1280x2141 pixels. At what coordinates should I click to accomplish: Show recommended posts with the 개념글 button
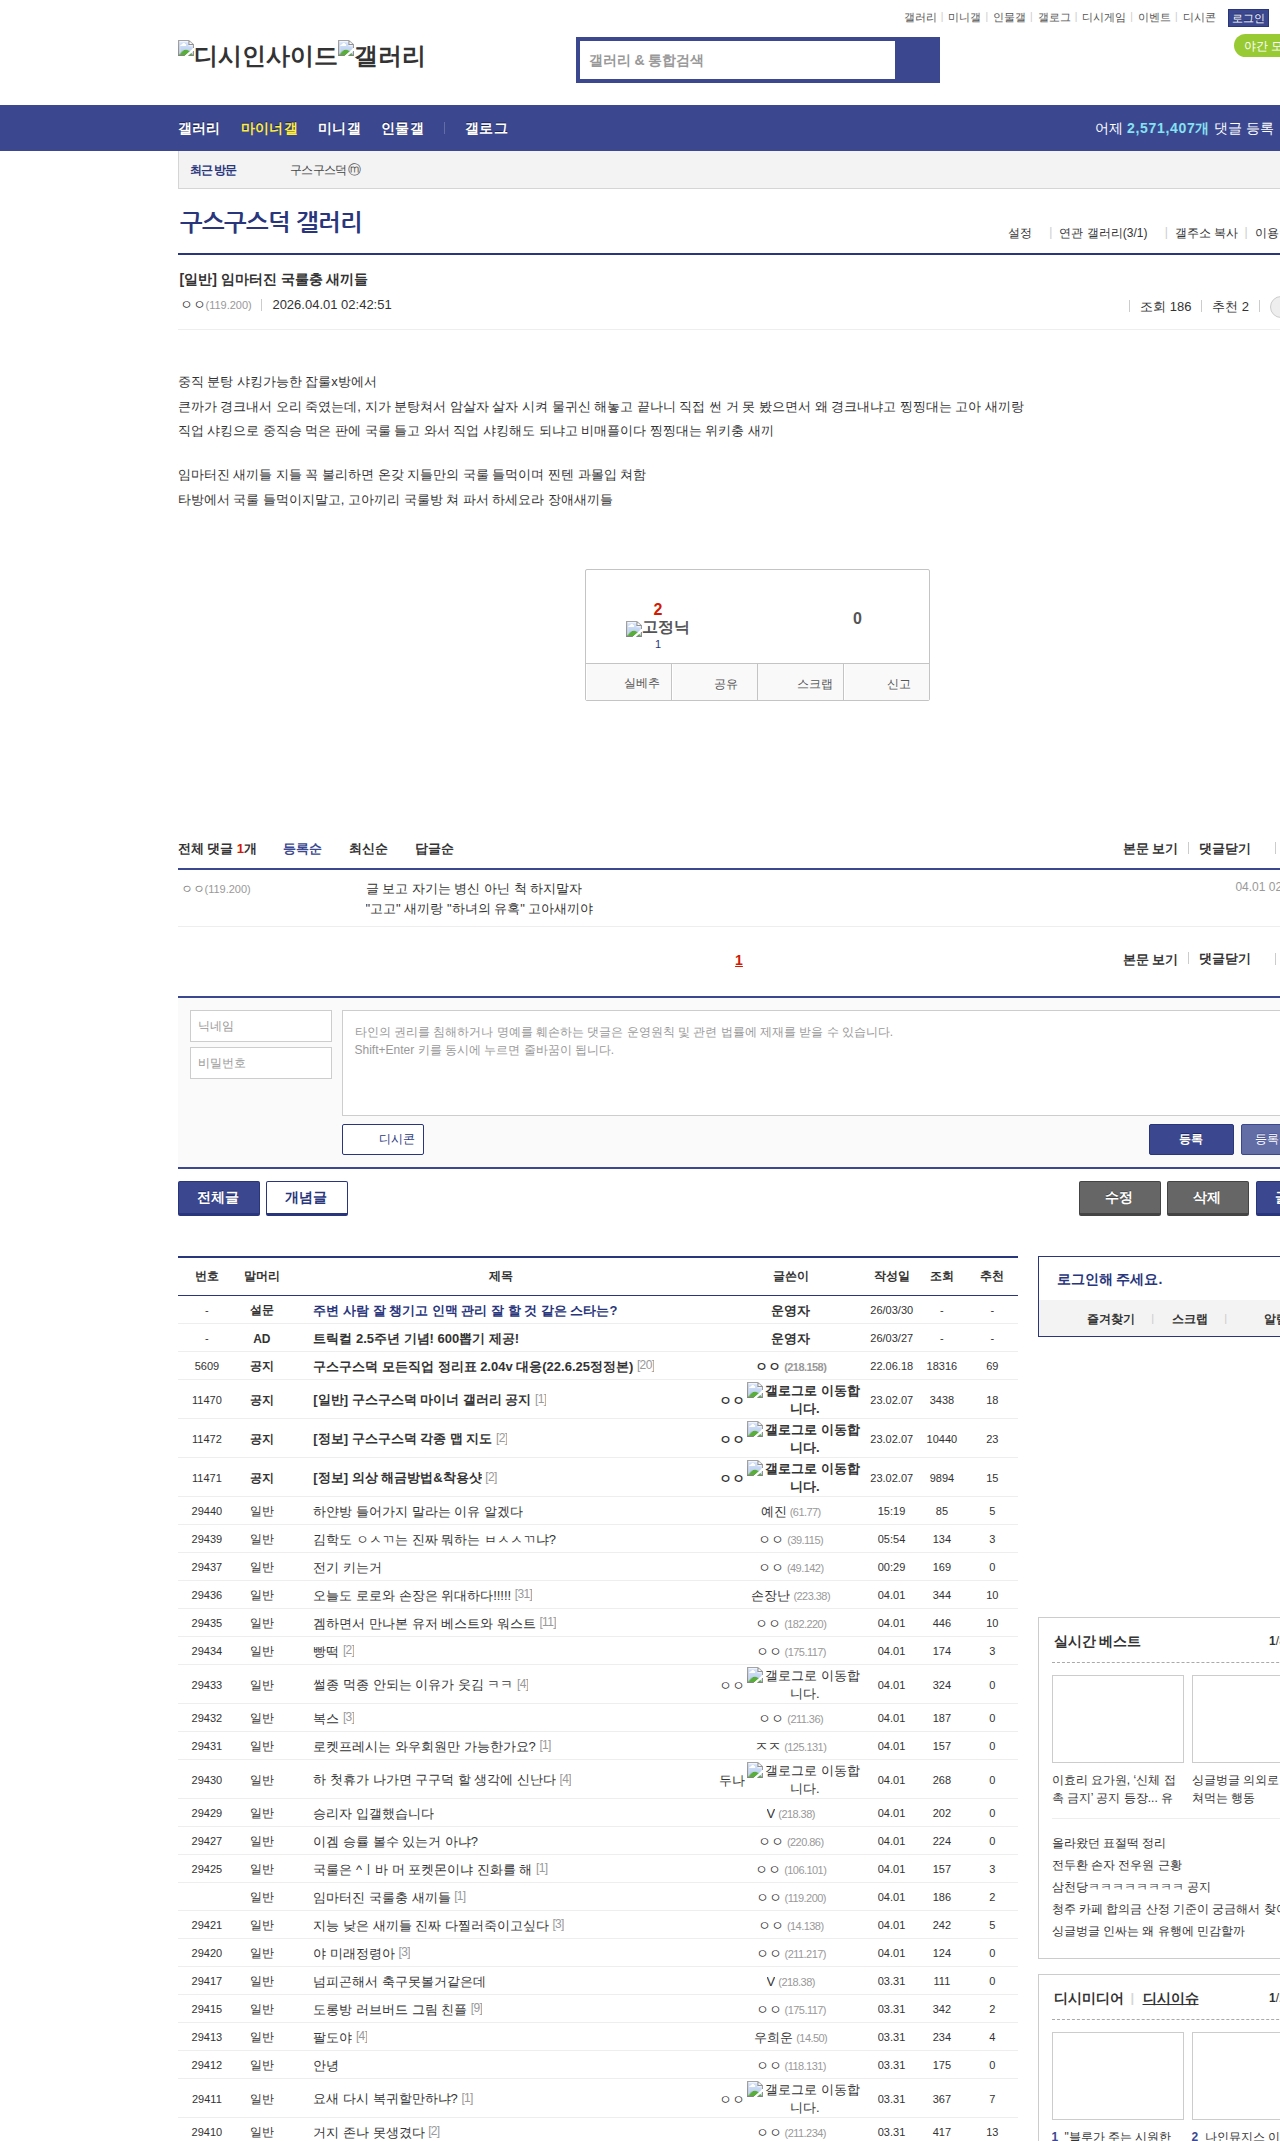pyautogui.click(x=307, y=1198)
